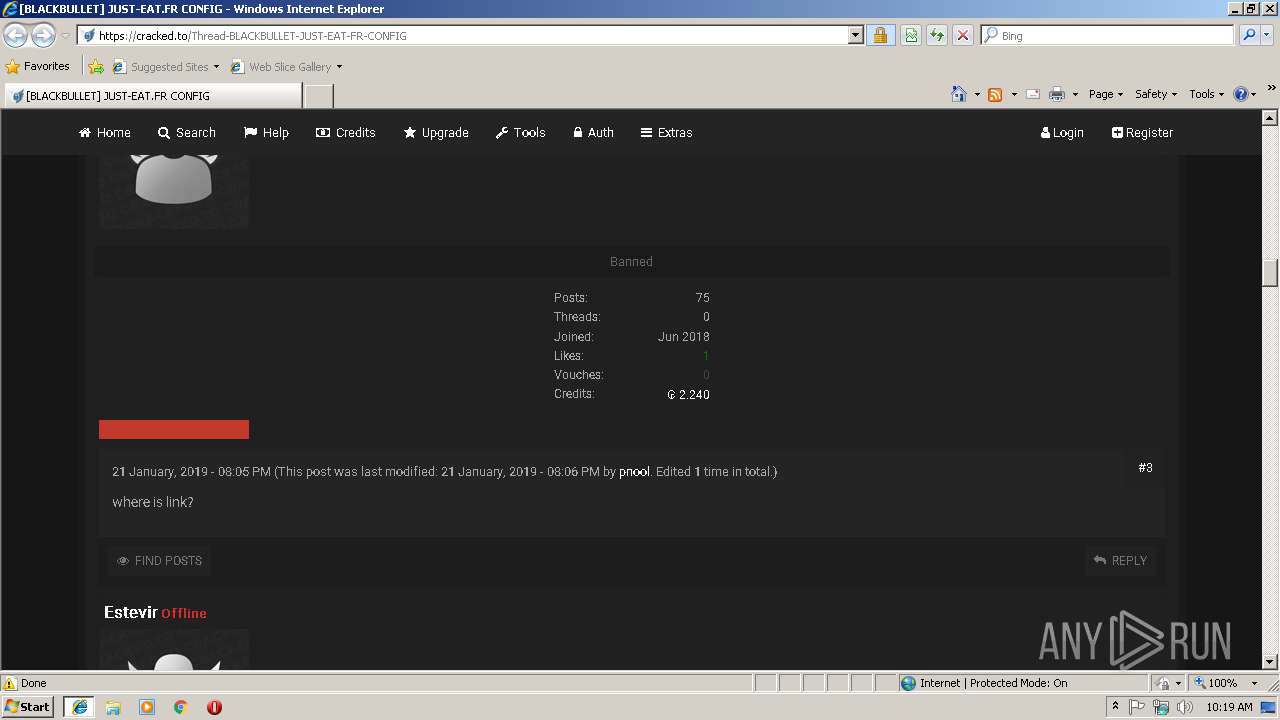
Task: Open the Help nav link
Action: (266, 132)
